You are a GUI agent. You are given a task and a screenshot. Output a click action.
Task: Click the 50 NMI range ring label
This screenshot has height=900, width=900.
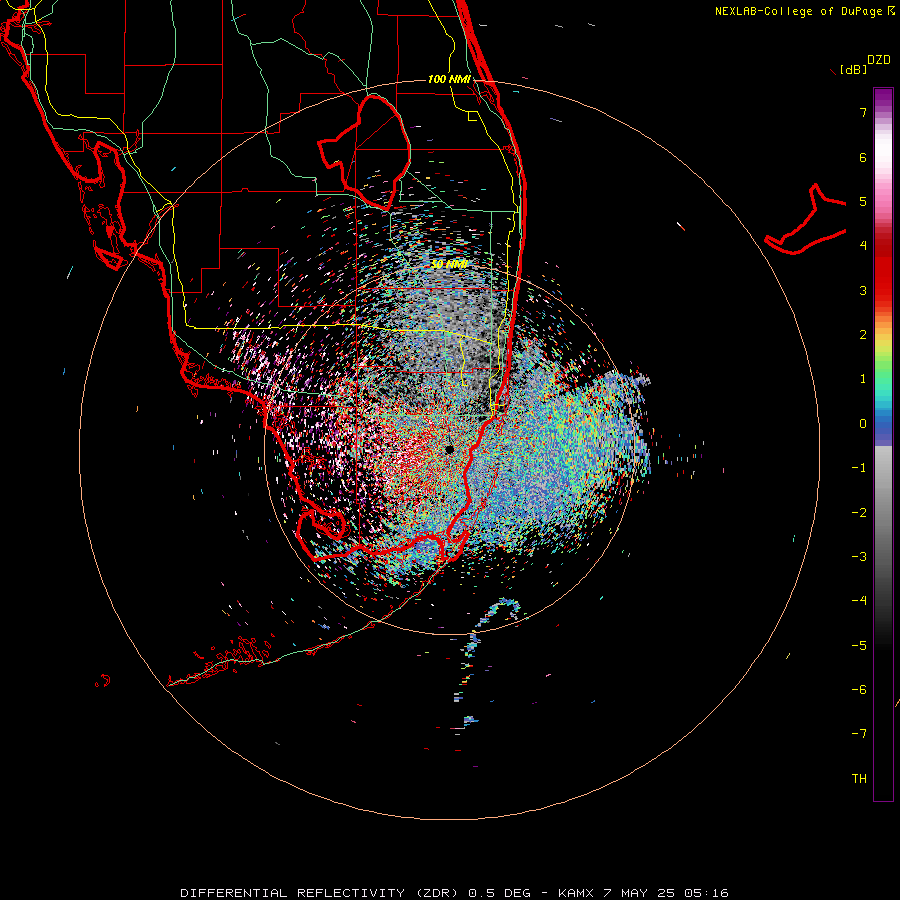click(449, 264)
